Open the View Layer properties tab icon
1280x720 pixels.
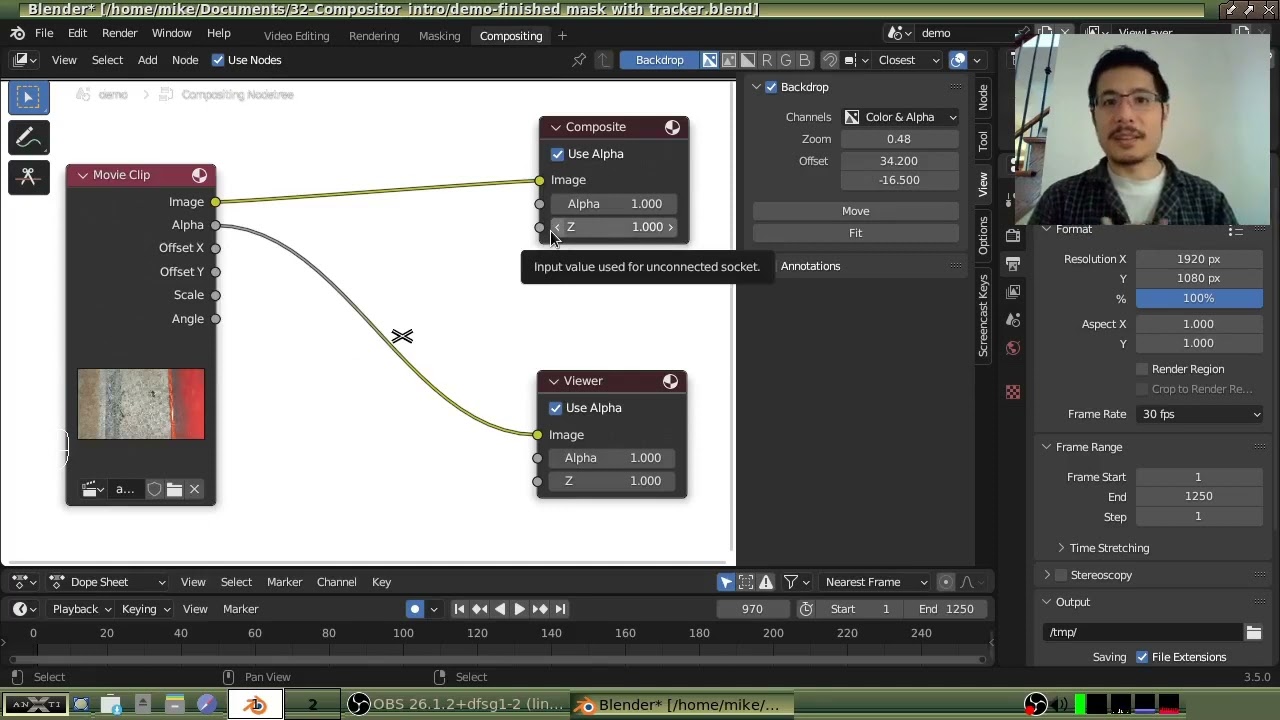(x=1013, y=292)
